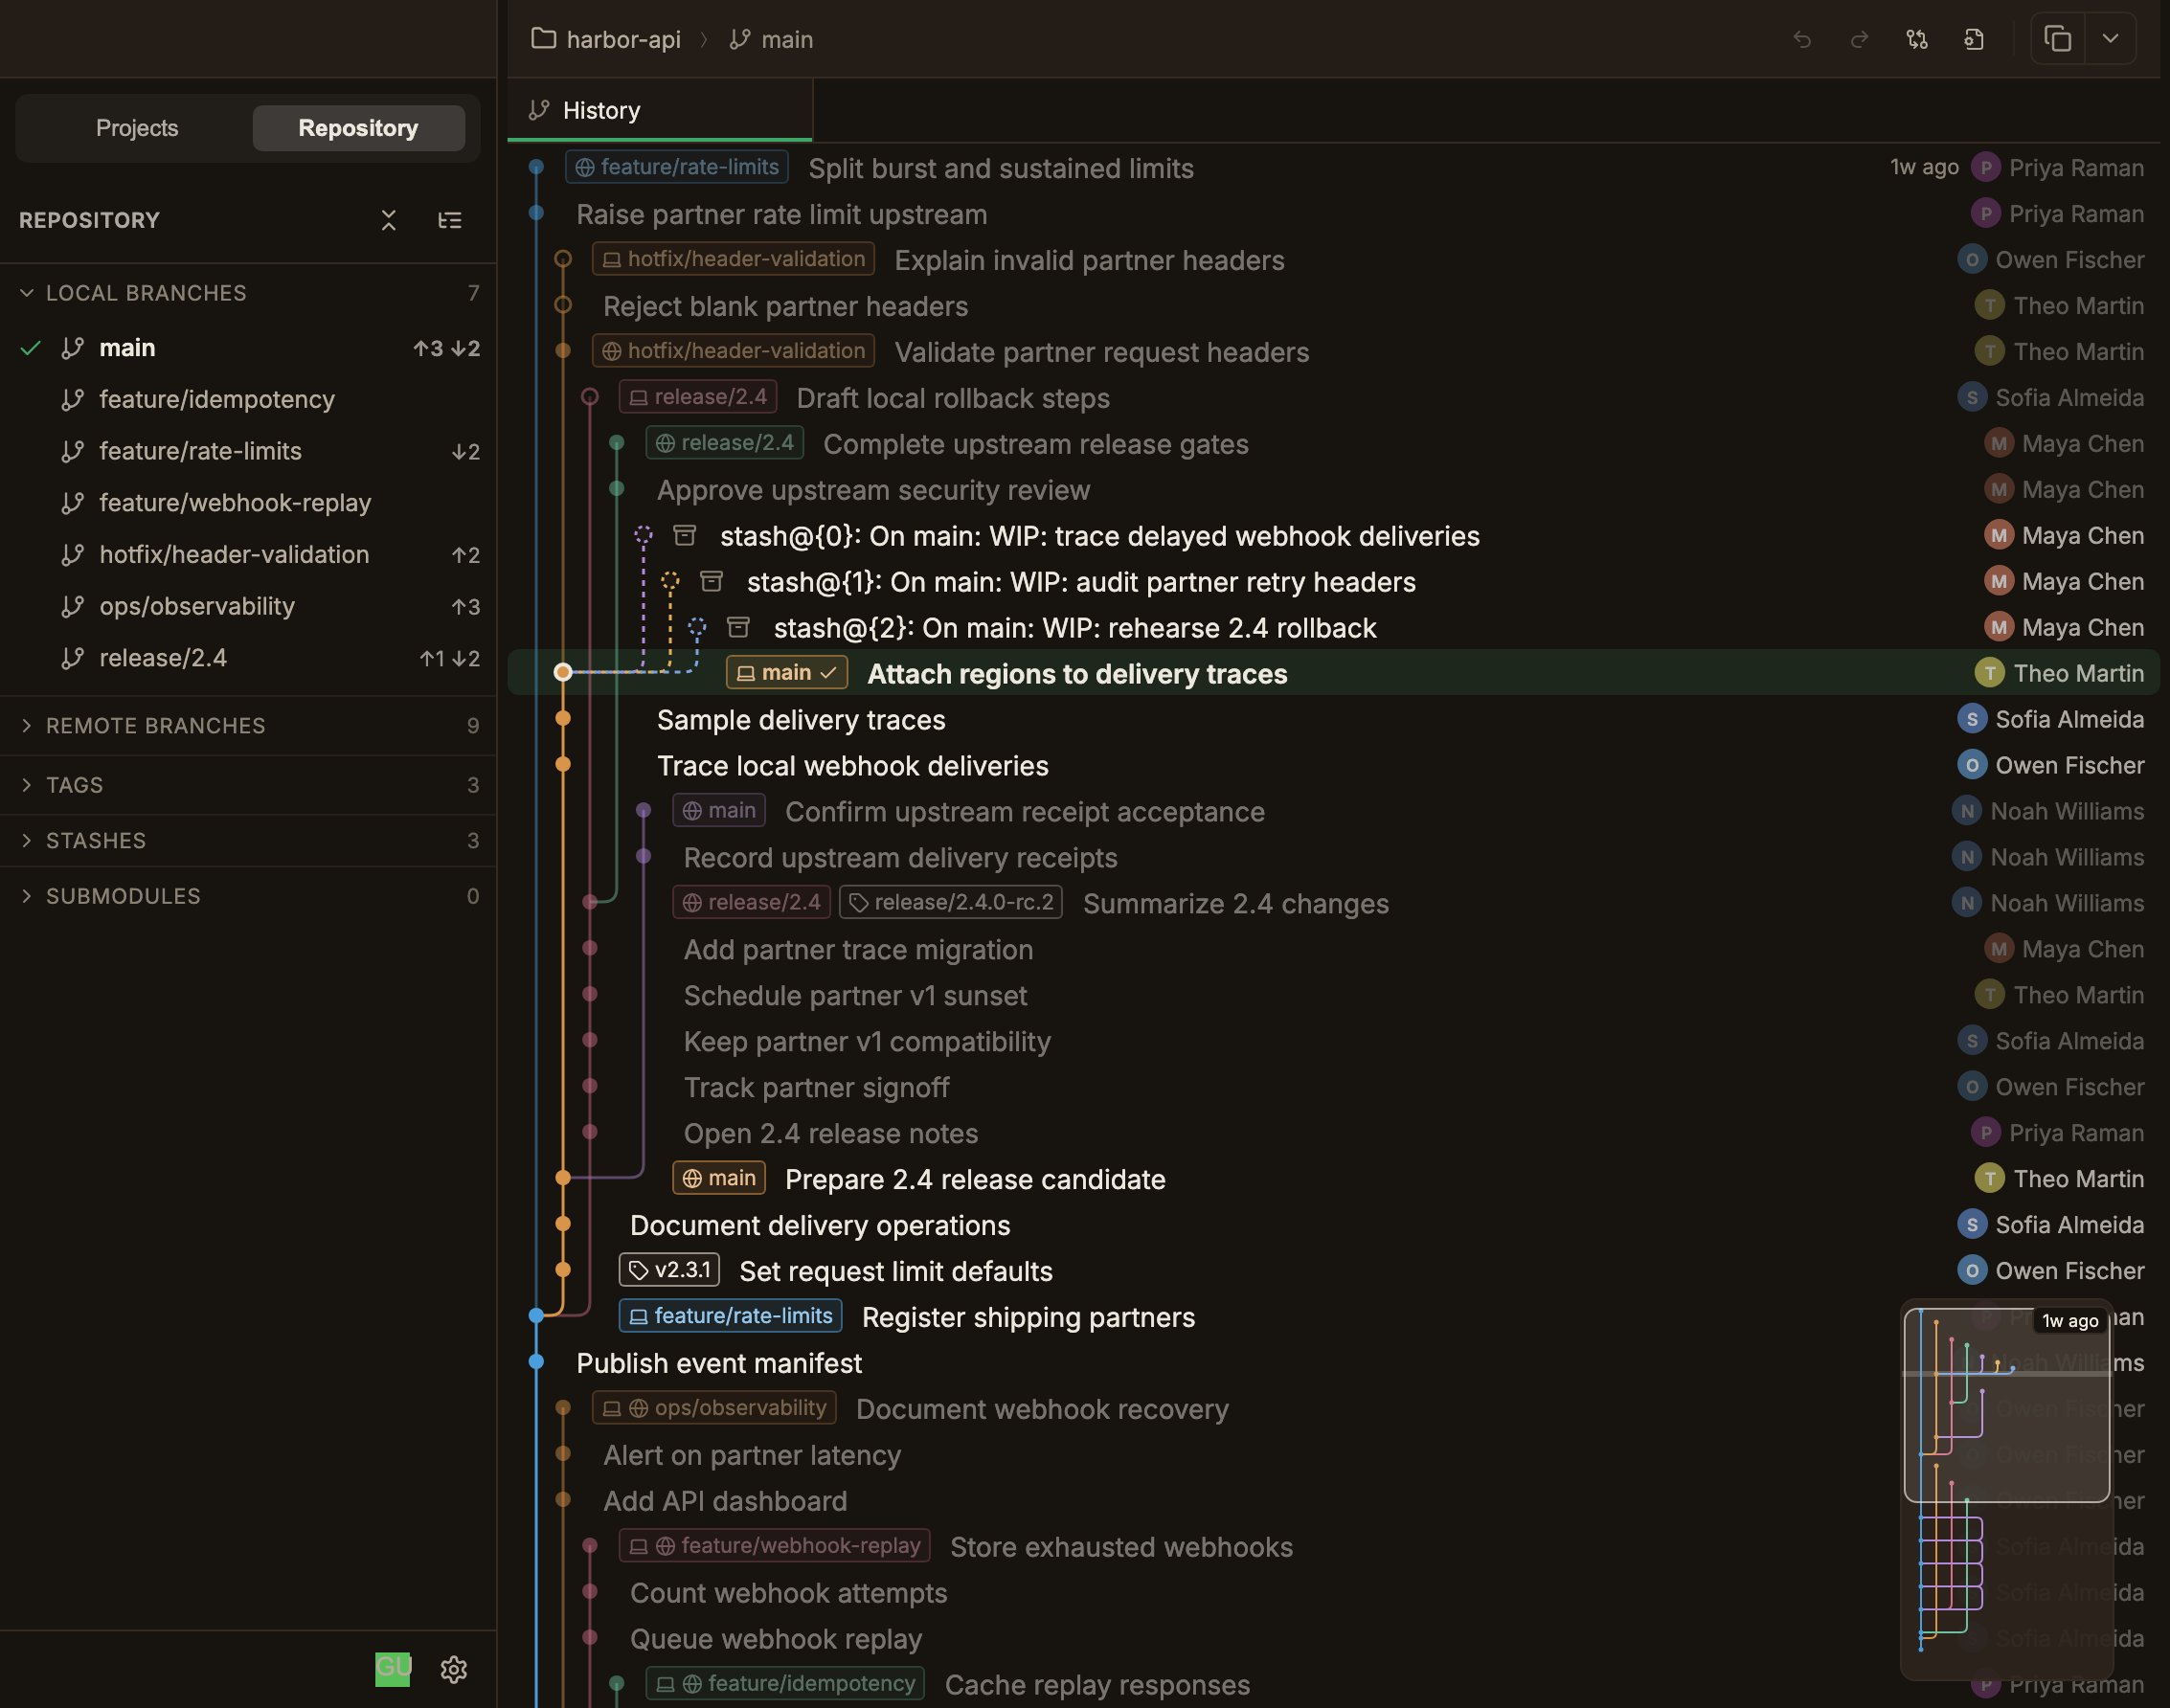Click stash icon for stash@{2} row

(x=738, y=628)
